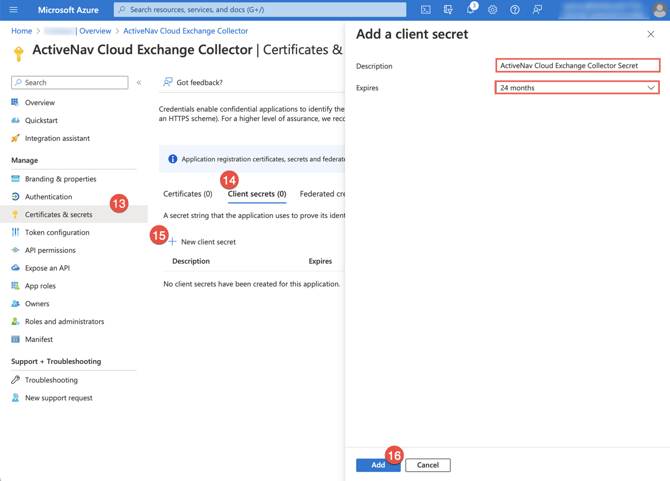
Task: Switch to the Certificates (0) tab
Action: coord(188,194)
